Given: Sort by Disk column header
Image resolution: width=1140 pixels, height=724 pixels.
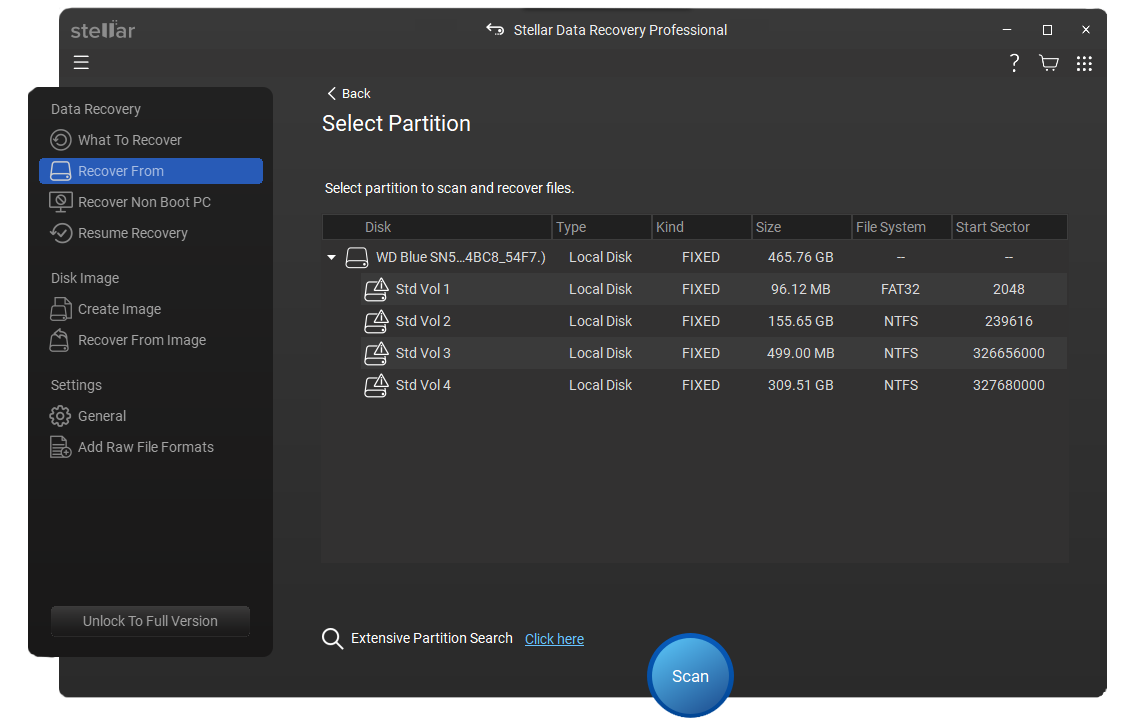Looking at the screenshot, I should point(437,227).
